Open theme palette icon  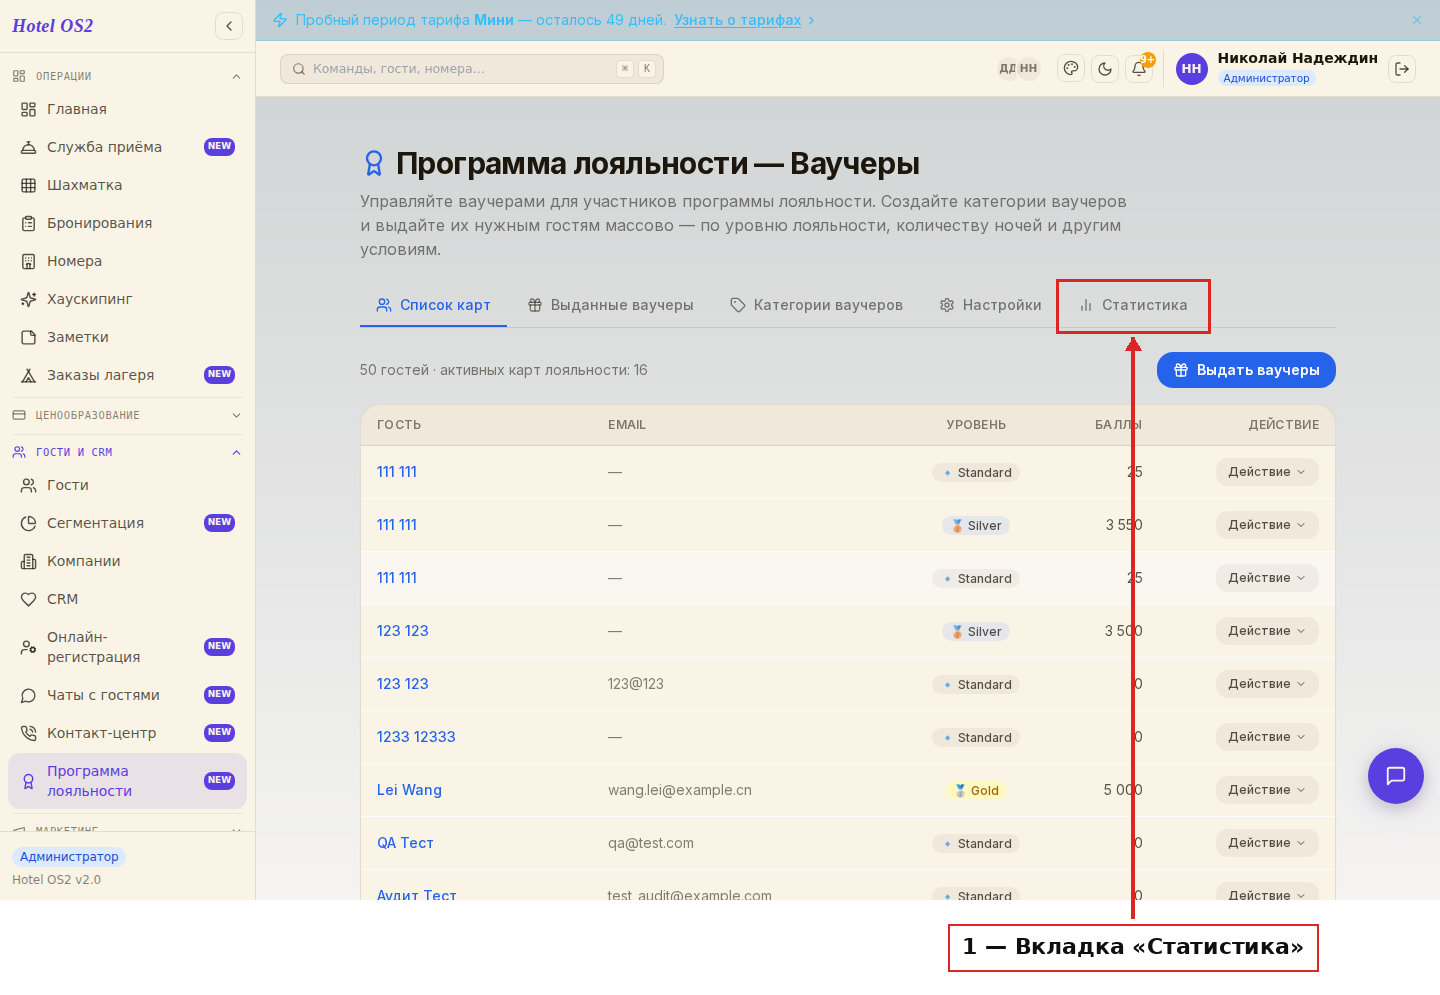click(1071, 69)
